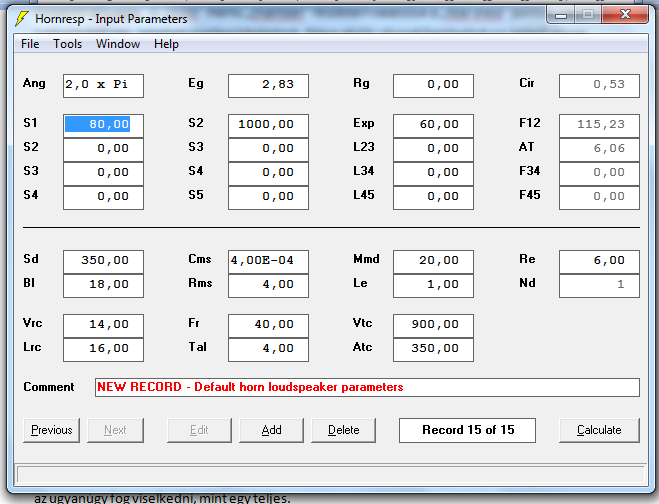
Task: Click the Cms field 4,00E-04
Action: point(268,261)
